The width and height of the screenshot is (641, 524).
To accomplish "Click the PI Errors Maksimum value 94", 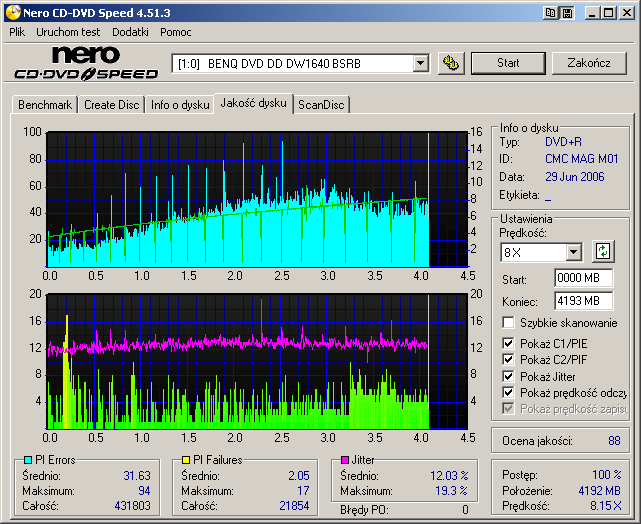I will [x=144, y=490].
